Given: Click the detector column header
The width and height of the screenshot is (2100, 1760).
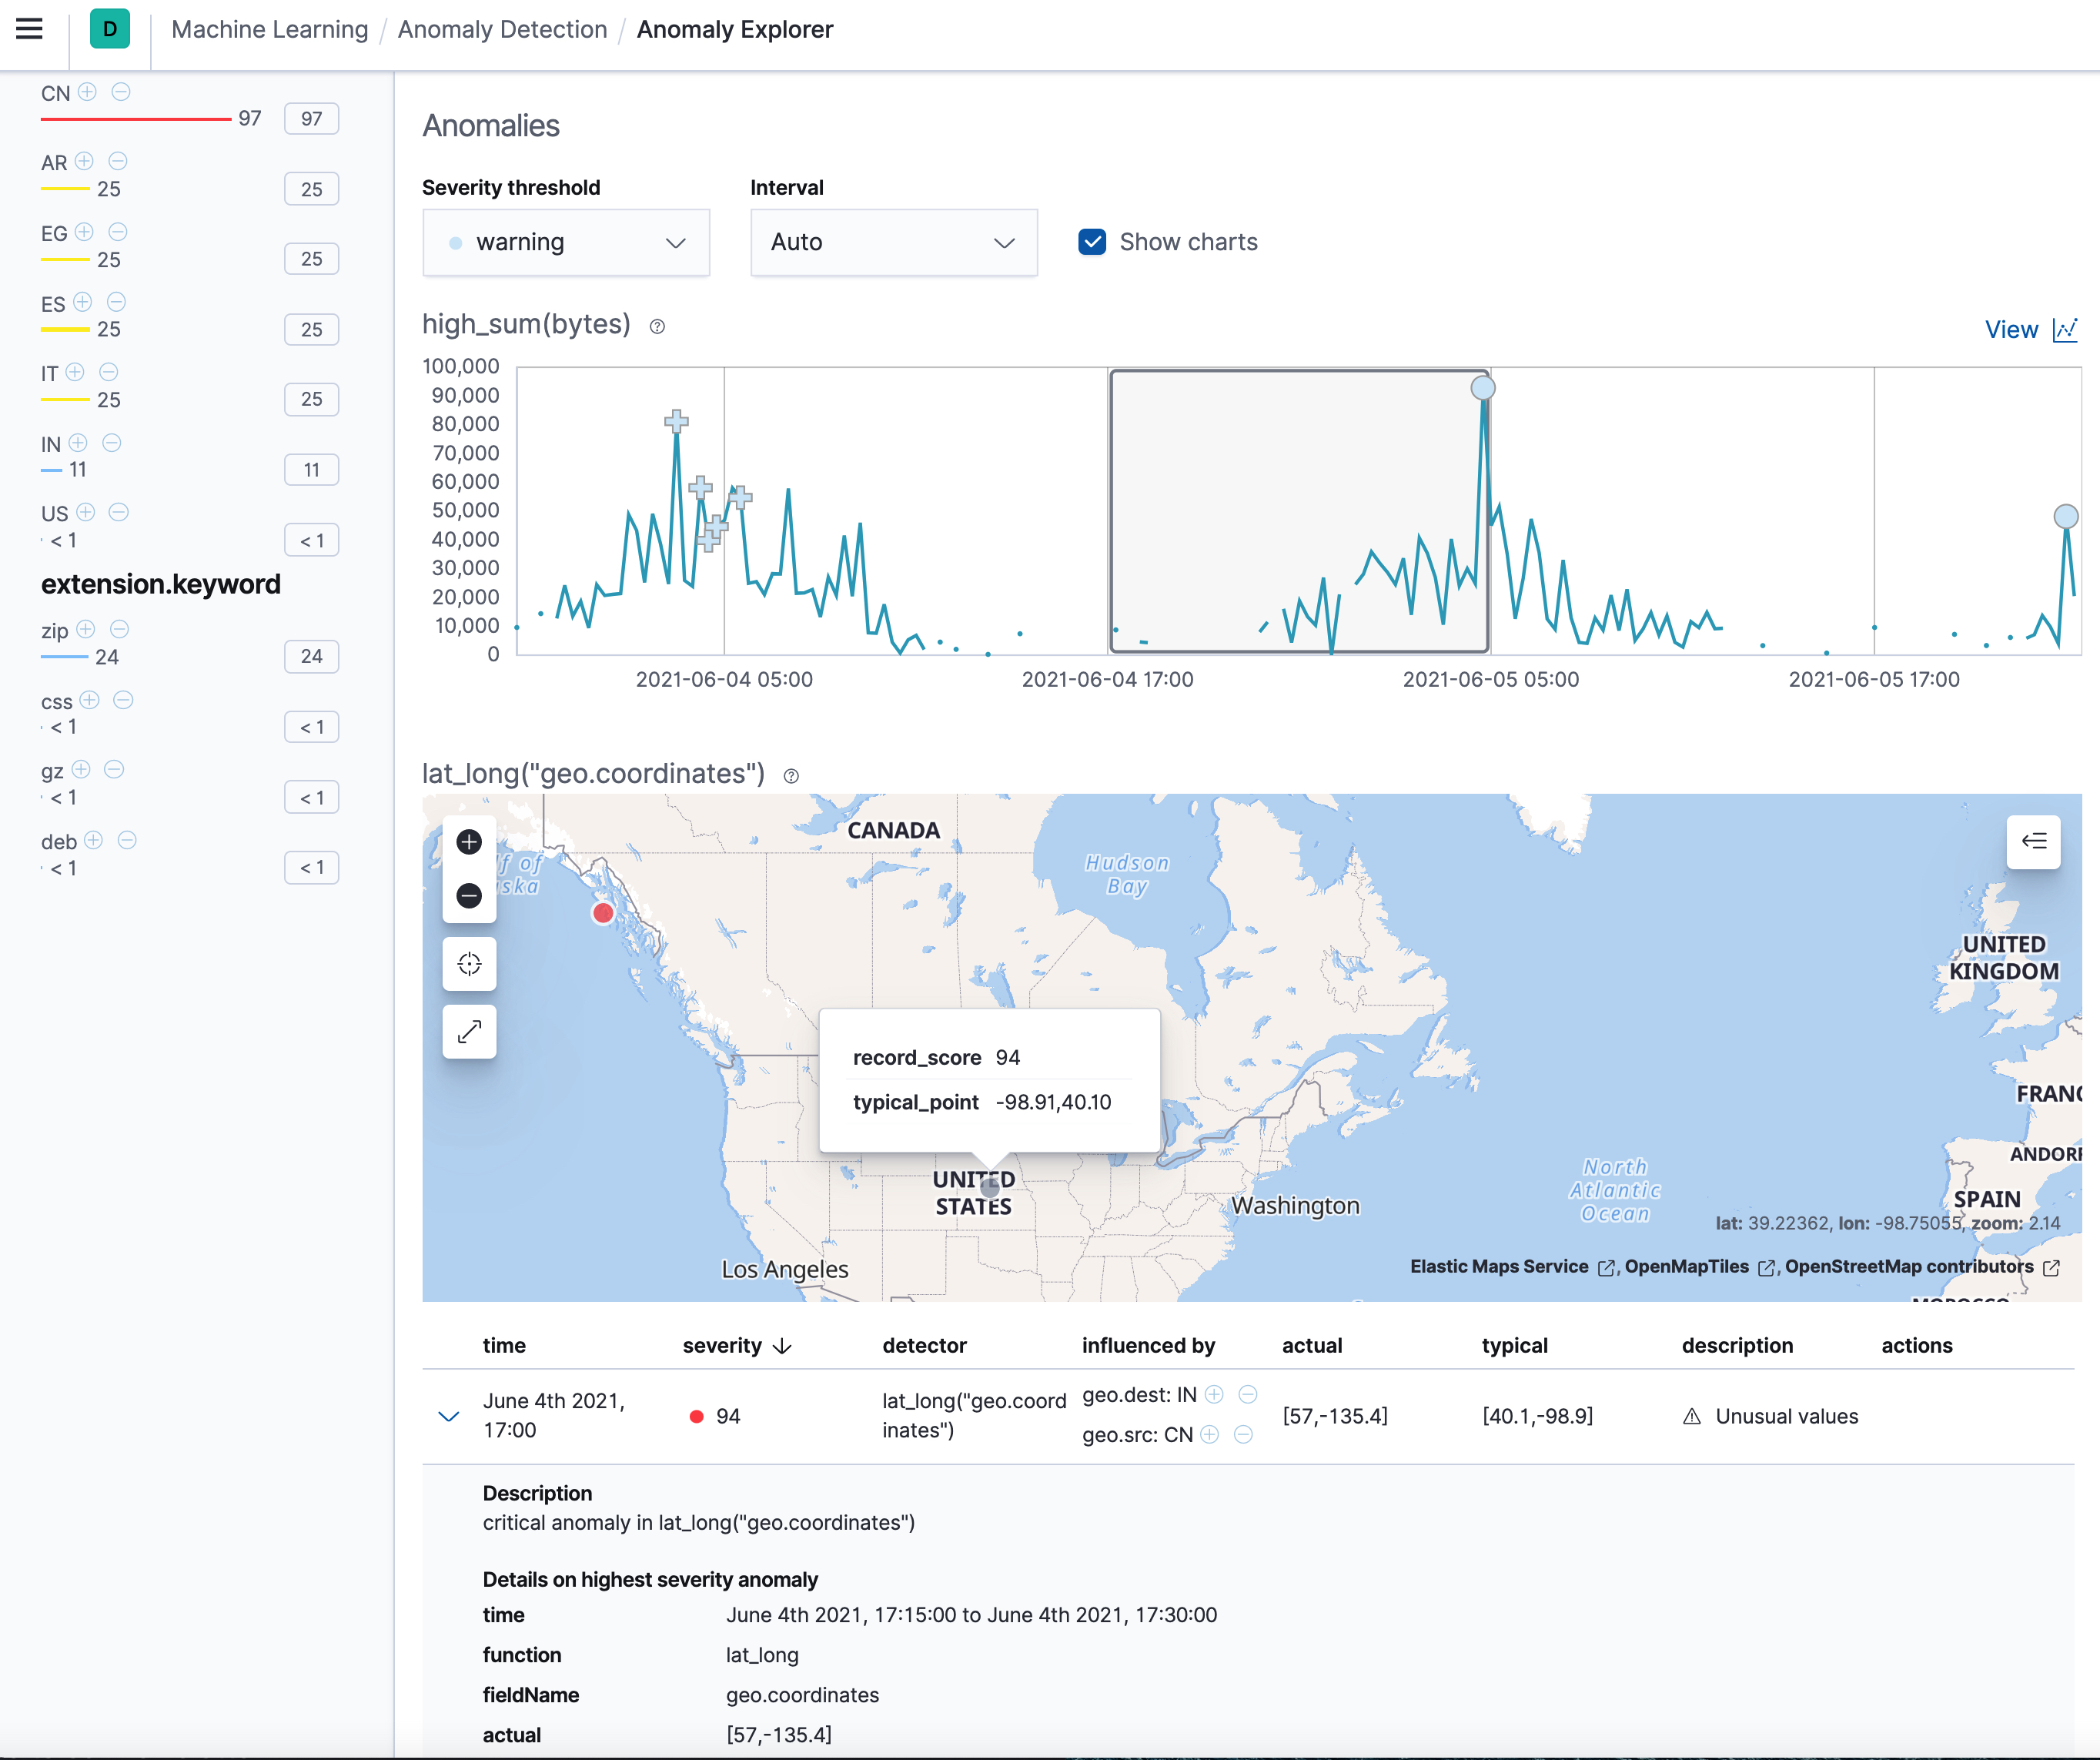Looking at the screenshot, I should coord(924,1345).
